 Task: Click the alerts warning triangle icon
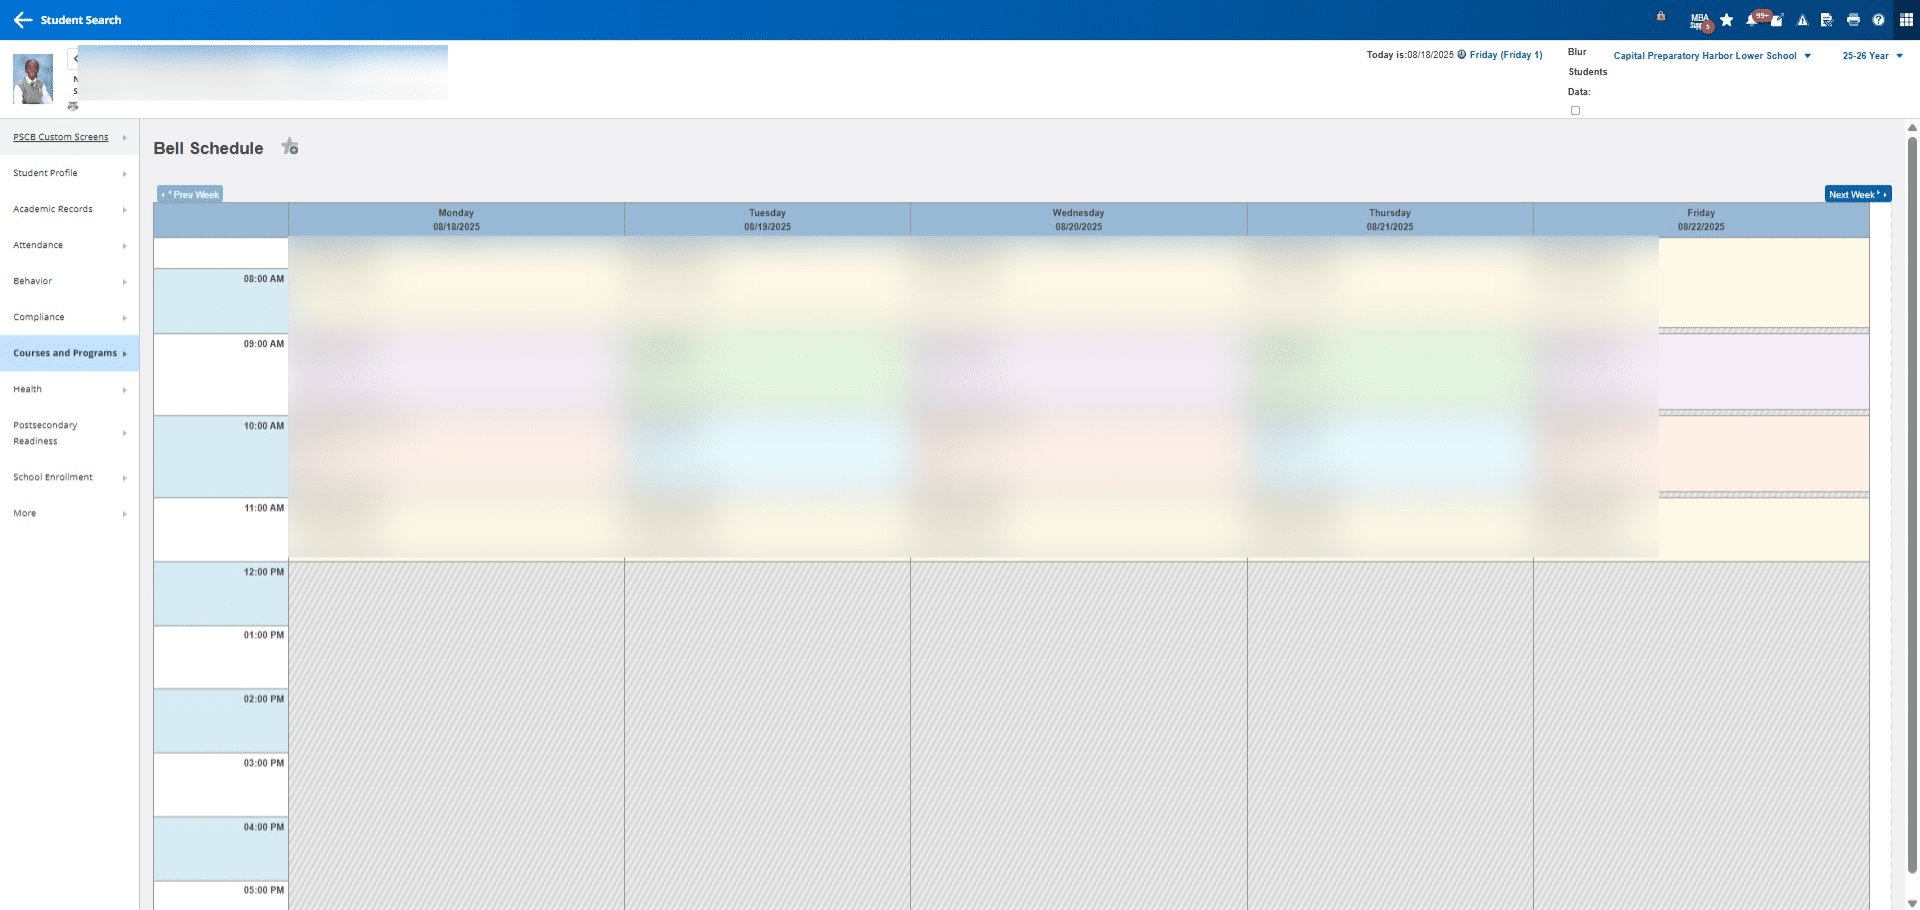1802,20
